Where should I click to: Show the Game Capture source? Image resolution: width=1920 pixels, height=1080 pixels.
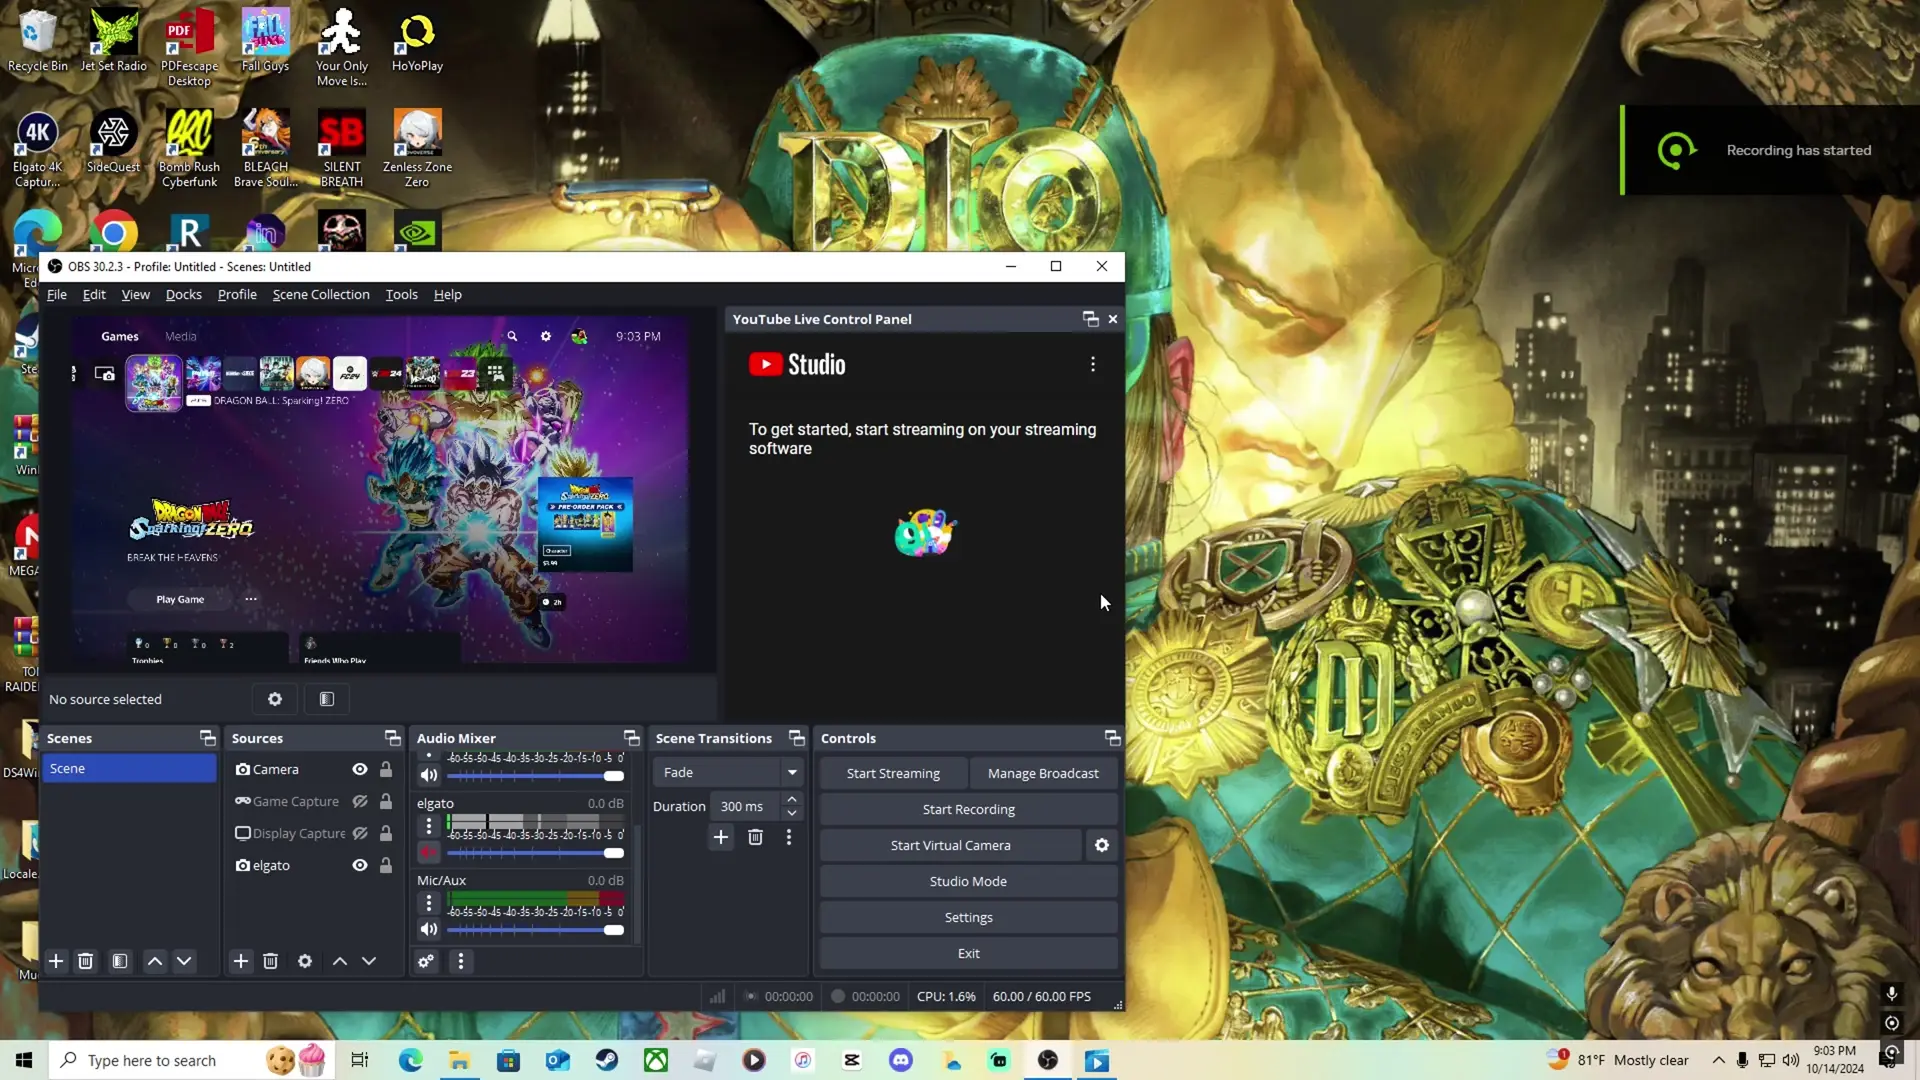coord(359,801)
